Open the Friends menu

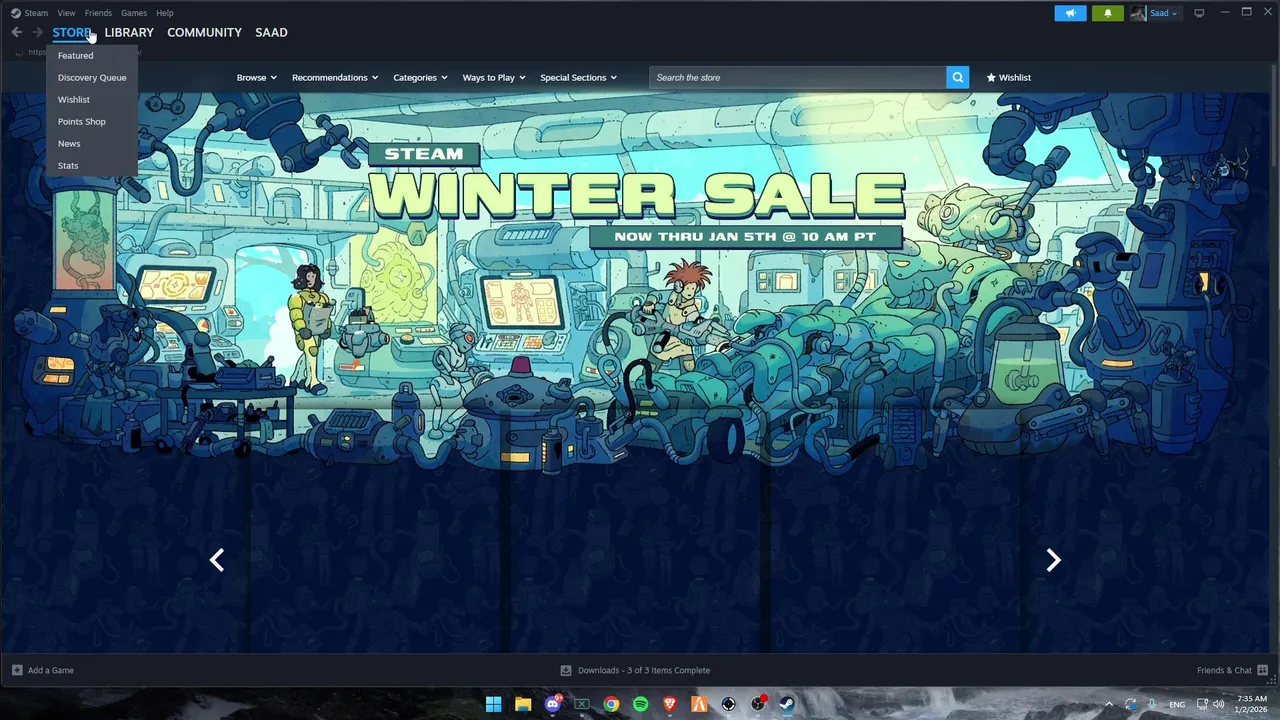pyautogui.click(x=98, y=13)
